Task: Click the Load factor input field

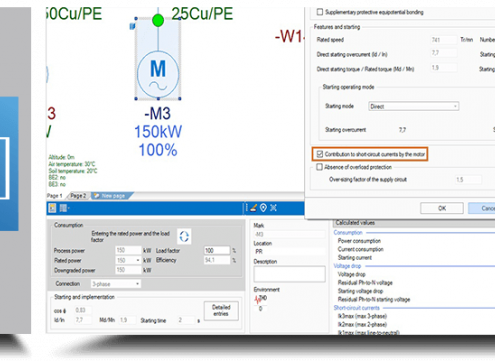Action: 217,250
